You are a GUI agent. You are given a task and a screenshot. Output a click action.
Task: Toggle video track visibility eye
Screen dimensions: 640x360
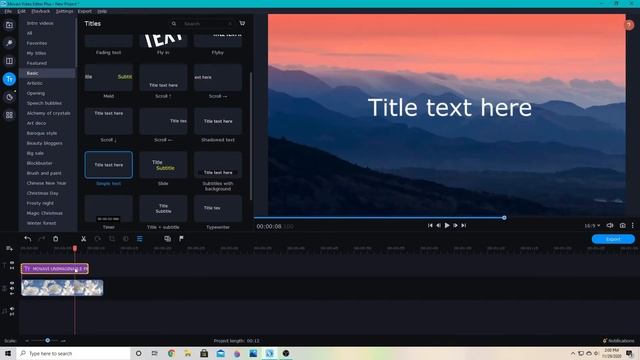(12, 283)
